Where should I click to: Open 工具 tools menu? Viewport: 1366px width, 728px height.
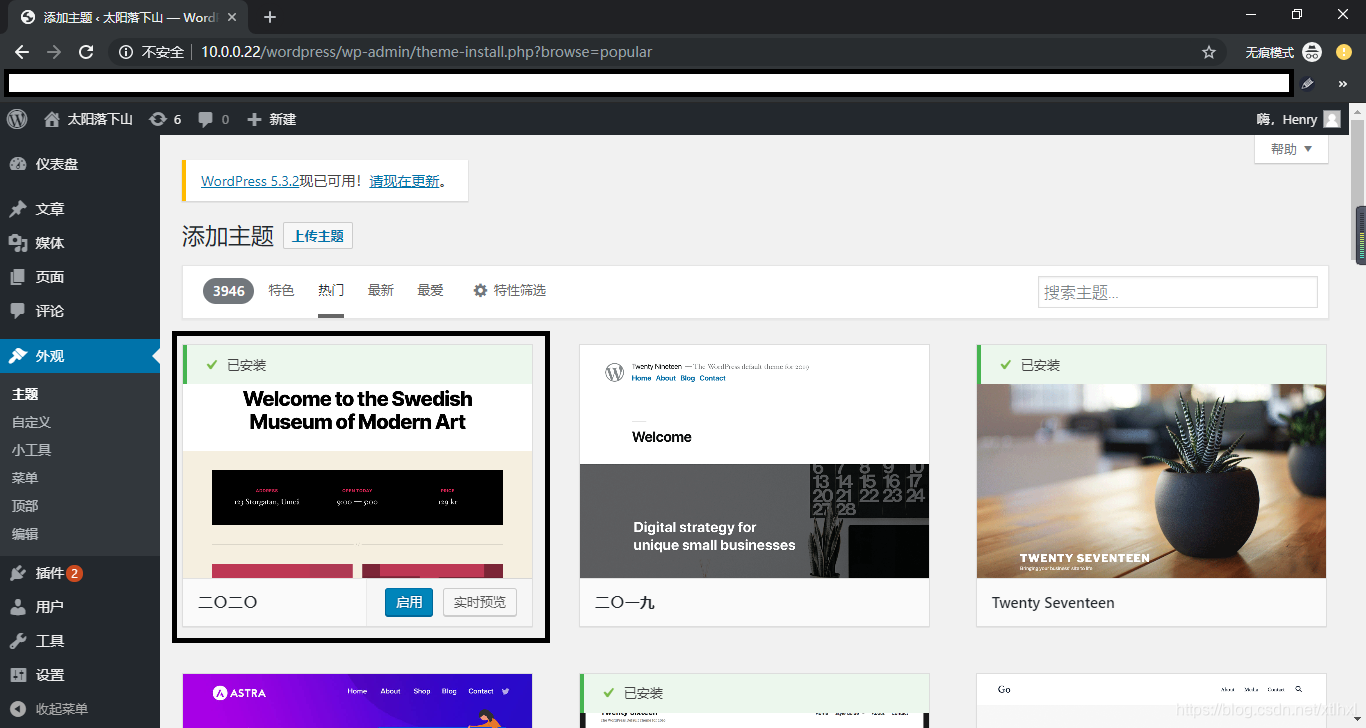80,641
